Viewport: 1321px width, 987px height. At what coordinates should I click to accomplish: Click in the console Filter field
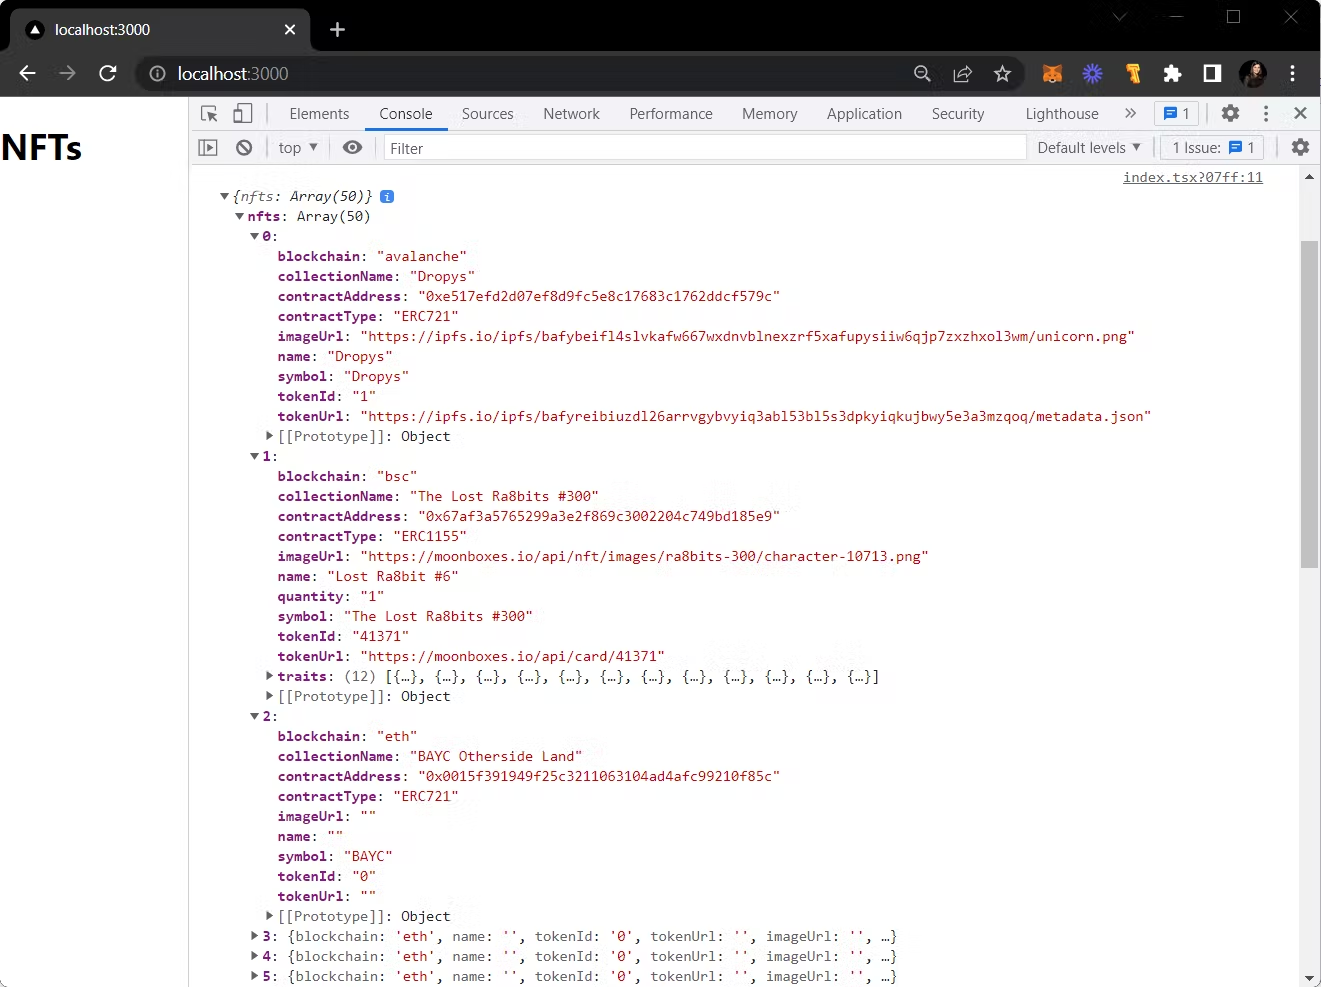tap(704, 148)
